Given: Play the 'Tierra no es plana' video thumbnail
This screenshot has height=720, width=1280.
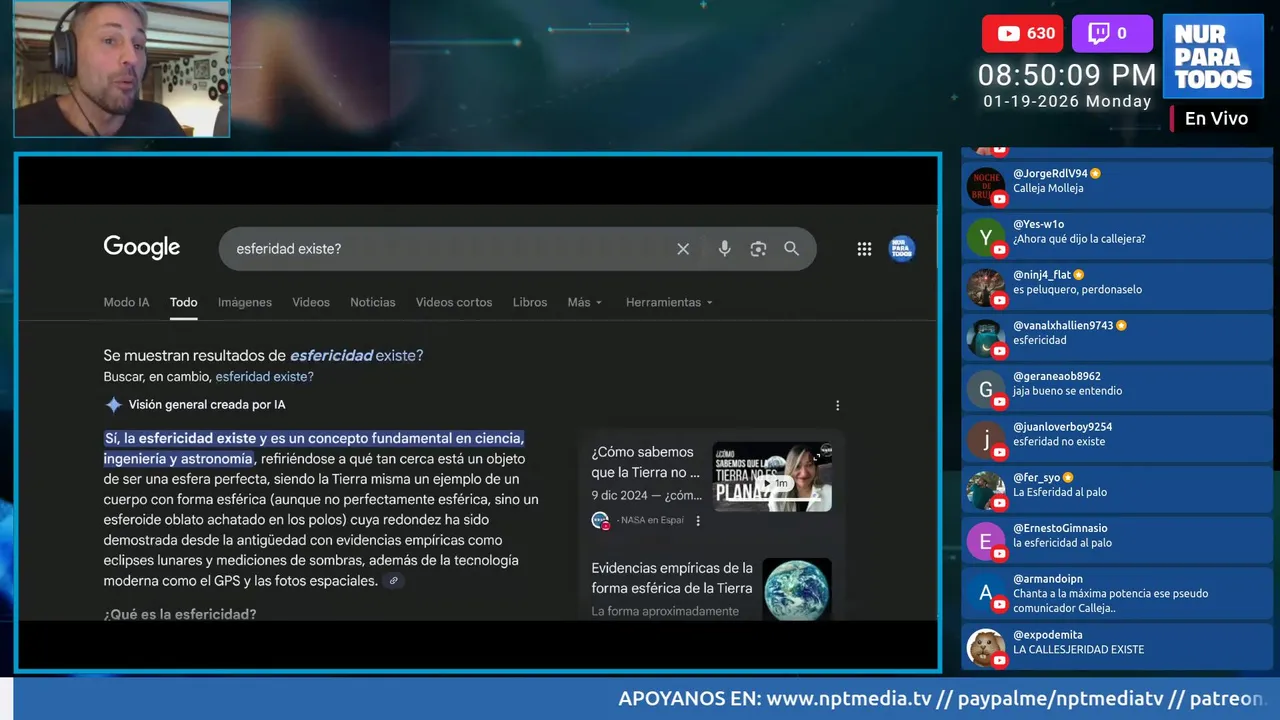Looking at the screenshot, I should (x=772, y=478).
